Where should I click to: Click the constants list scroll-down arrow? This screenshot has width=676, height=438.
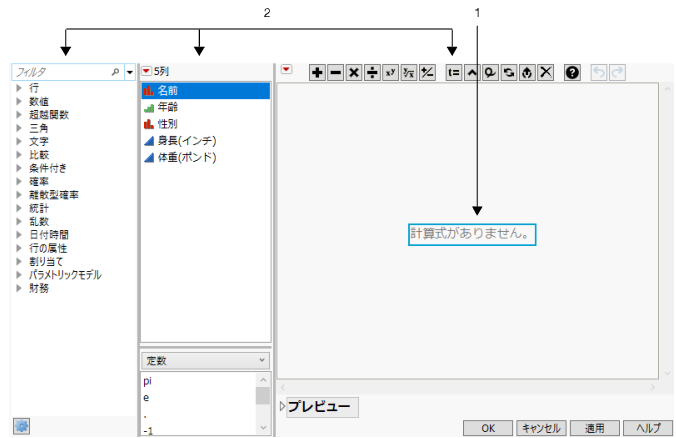tap(263, 428)
